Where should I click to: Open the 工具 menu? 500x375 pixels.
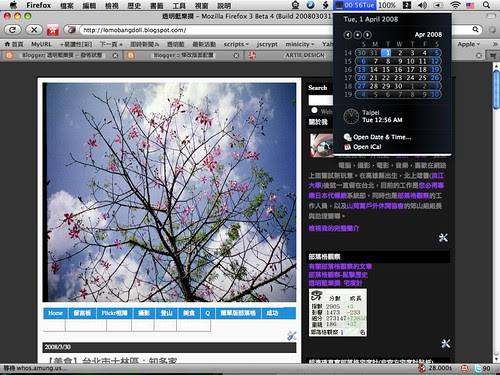pos(179,6)
